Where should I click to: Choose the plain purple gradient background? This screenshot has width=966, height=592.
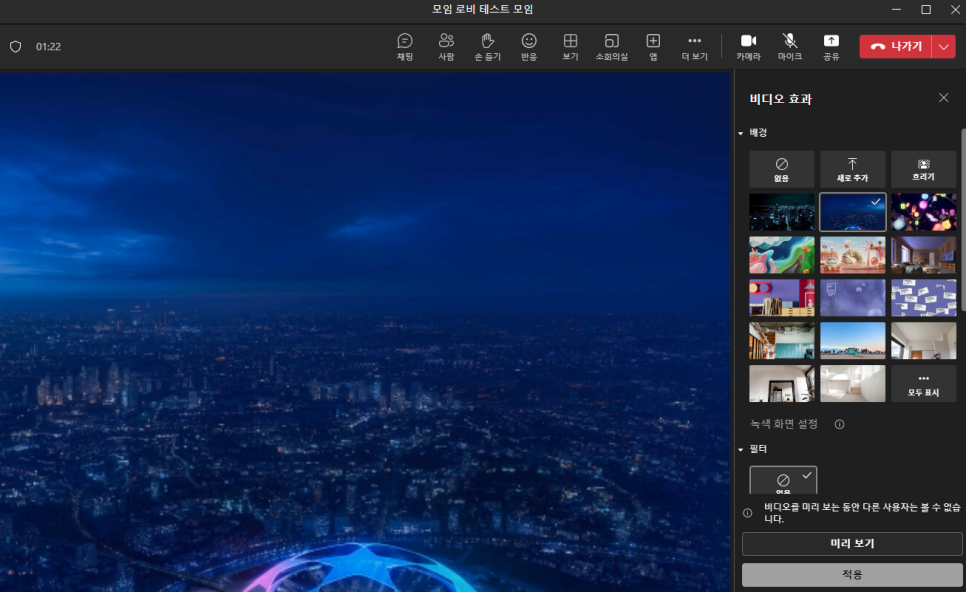point(852,298)
